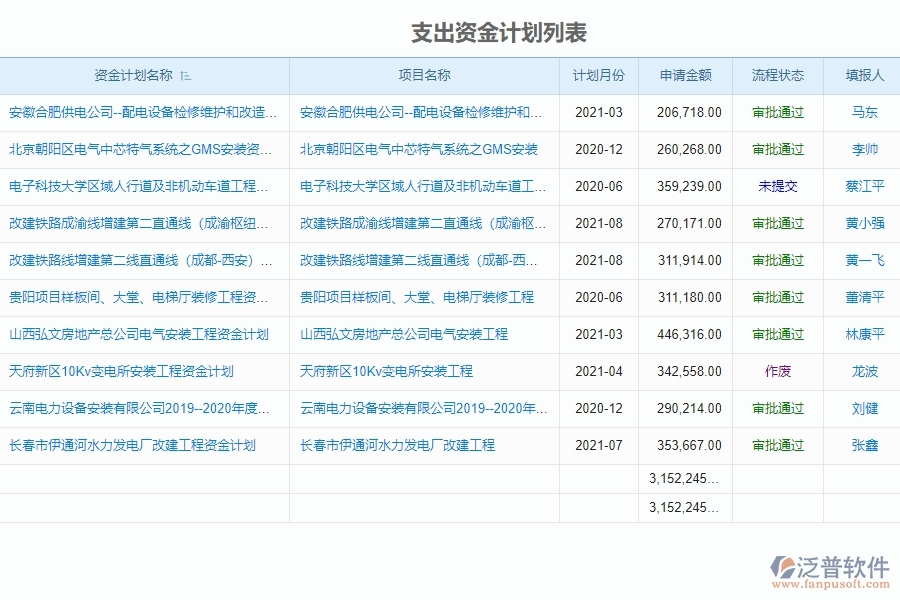
Task: Select the 计划月份 column header
Action: click(x=602, y=75)
